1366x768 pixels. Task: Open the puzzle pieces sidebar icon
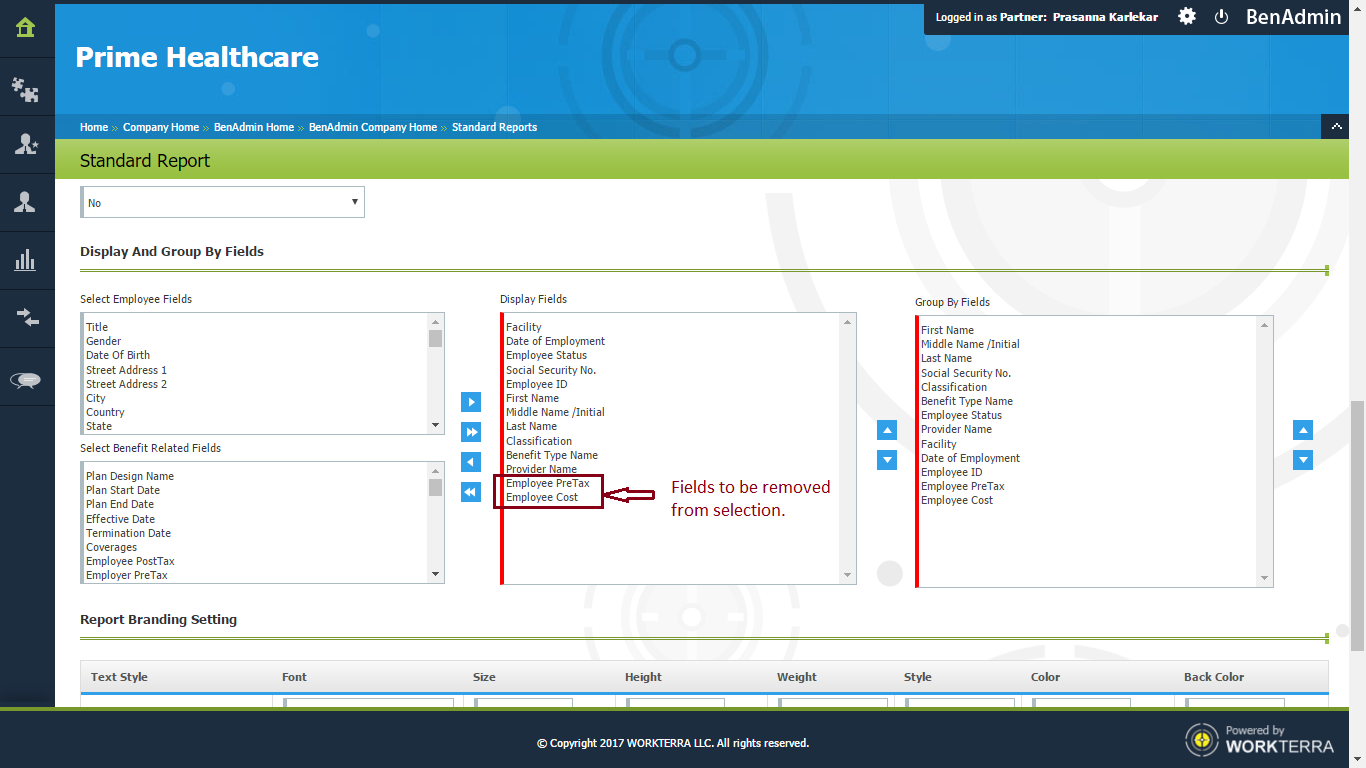[26, 90]
